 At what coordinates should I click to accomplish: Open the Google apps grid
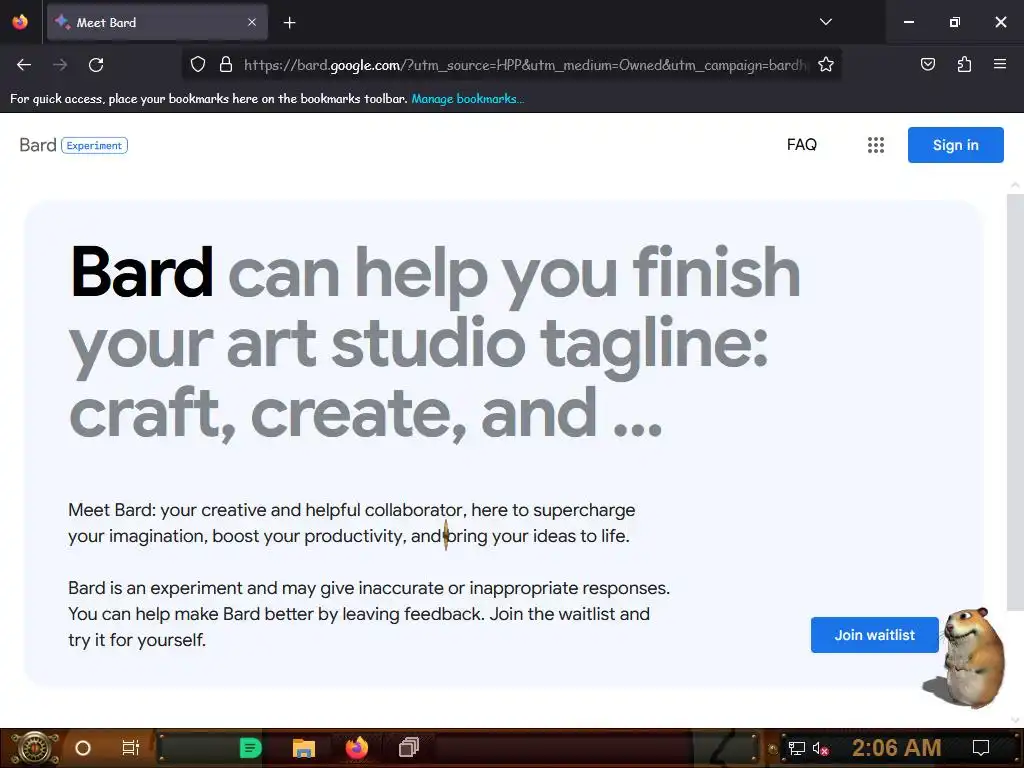(876, 145)
